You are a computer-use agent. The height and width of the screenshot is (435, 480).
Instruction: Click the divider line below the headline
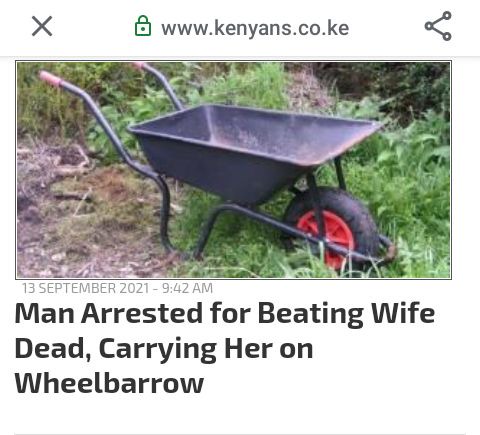click(x=240, y=434)
